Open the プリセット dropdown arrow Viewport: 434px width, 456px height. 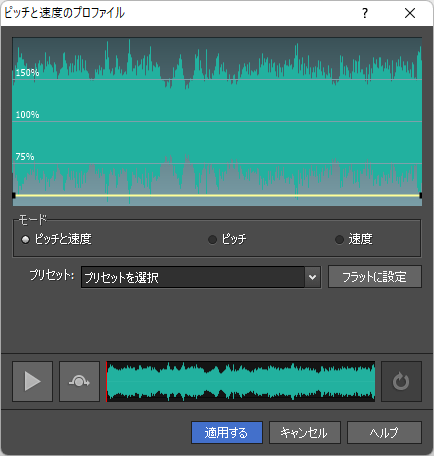click(312, 277)
